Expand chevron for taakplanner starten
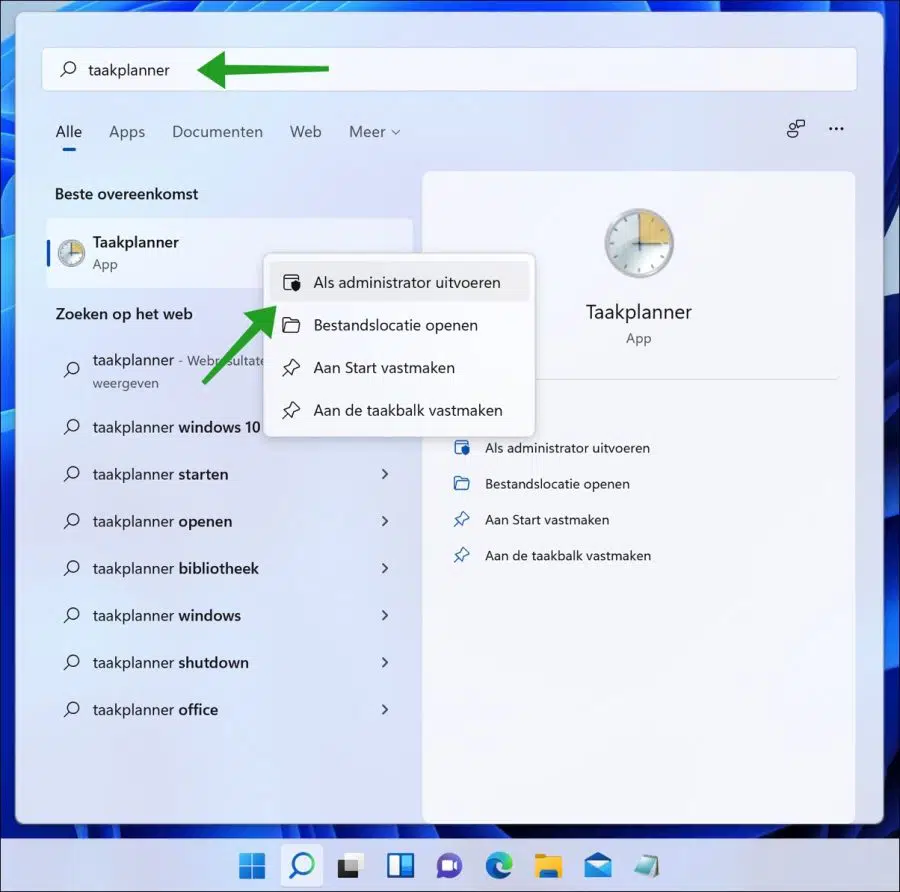This screenshot has width=900, height=892. [x=385, y=474]
